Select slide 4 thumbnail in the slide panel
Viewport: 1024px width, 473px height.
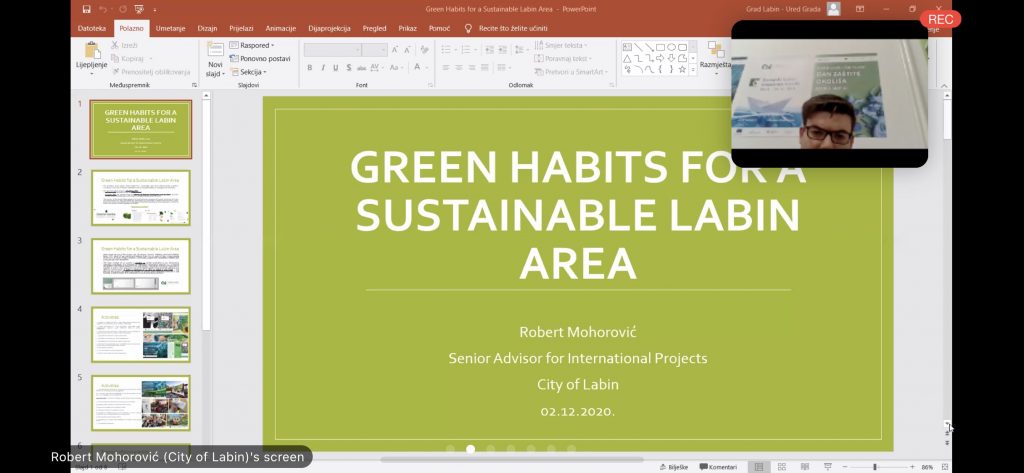click(x=141, y=334)
